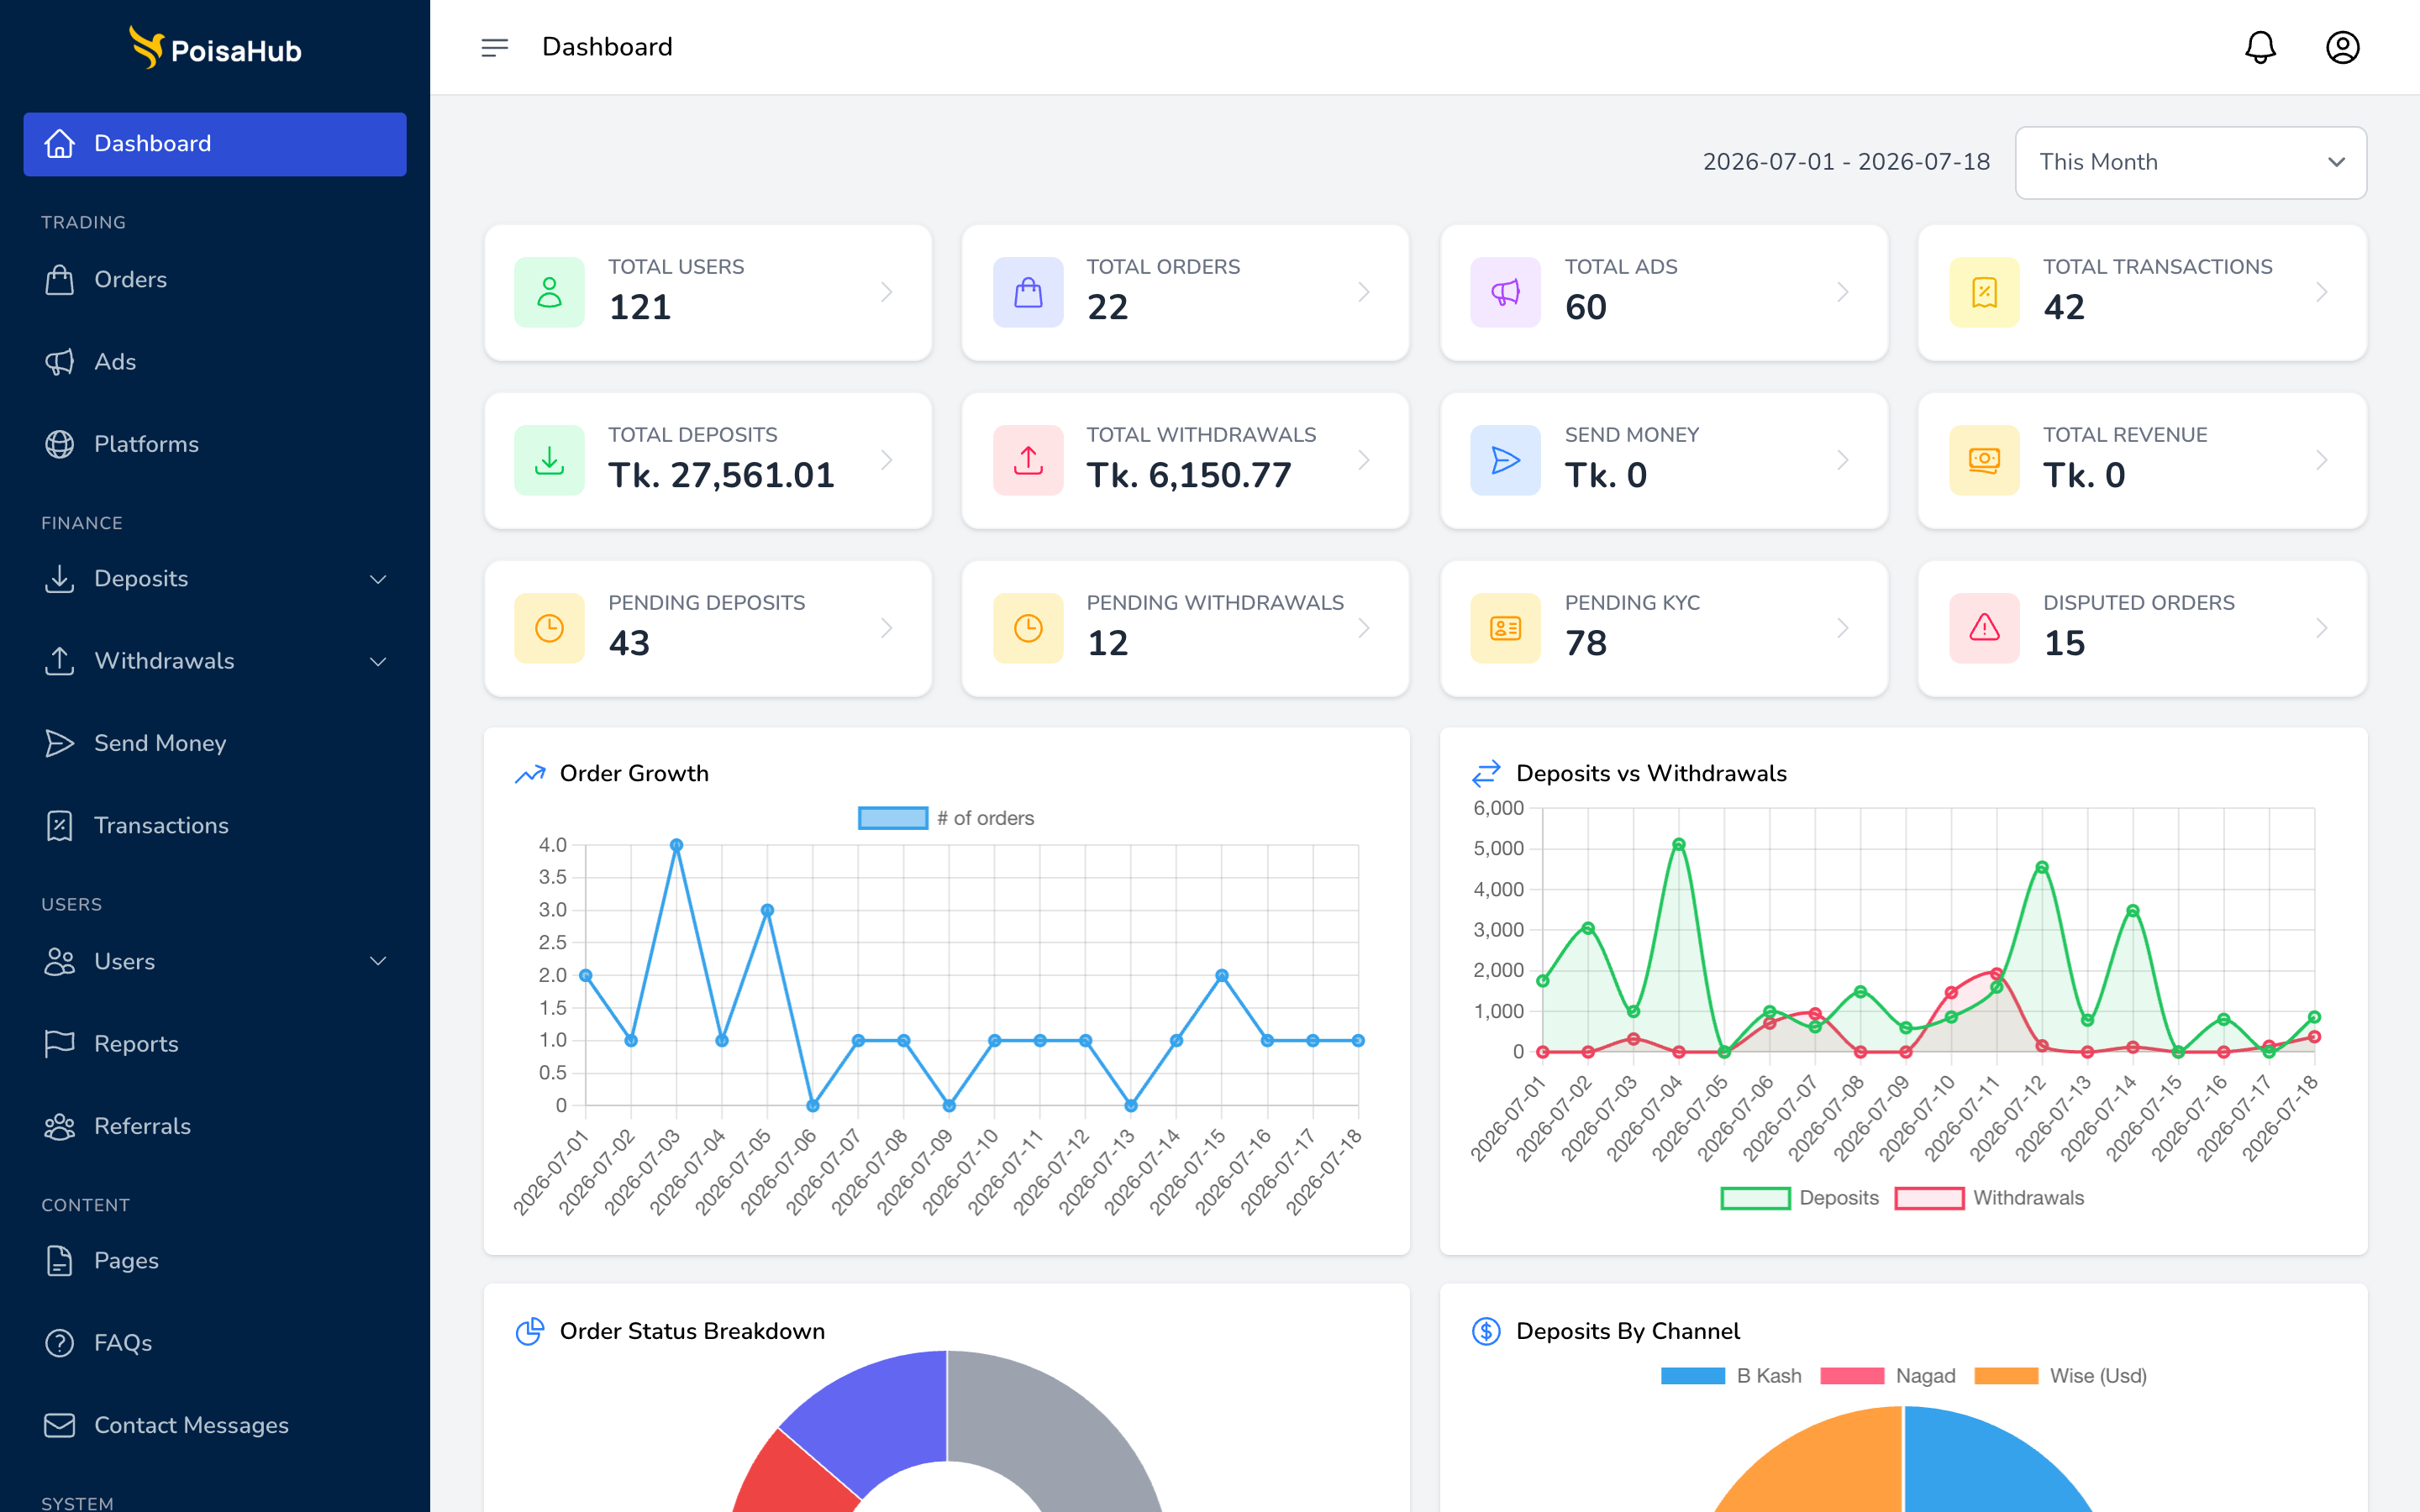Open the Pending Deposits count 43
Viewport: 2420px width, 1512px height.
coord(629,643)
